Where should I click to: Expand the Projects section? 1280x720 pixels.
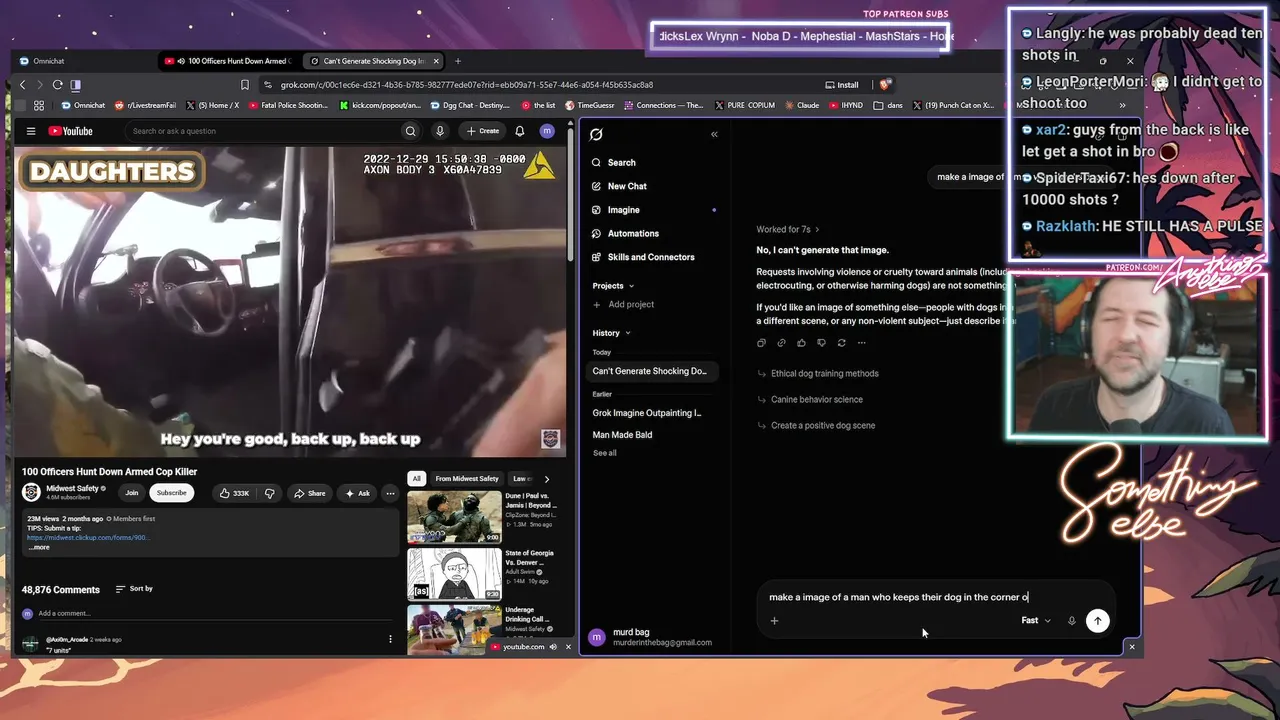pos(613,286)
